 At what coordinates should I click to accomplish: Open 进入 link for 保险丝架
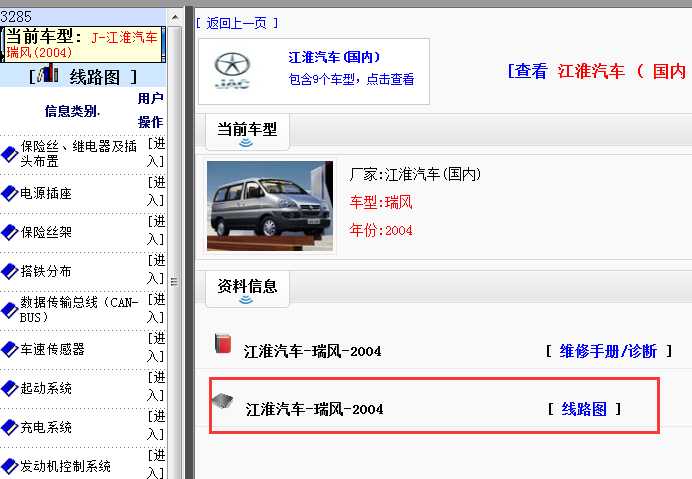tap(156, 230)
